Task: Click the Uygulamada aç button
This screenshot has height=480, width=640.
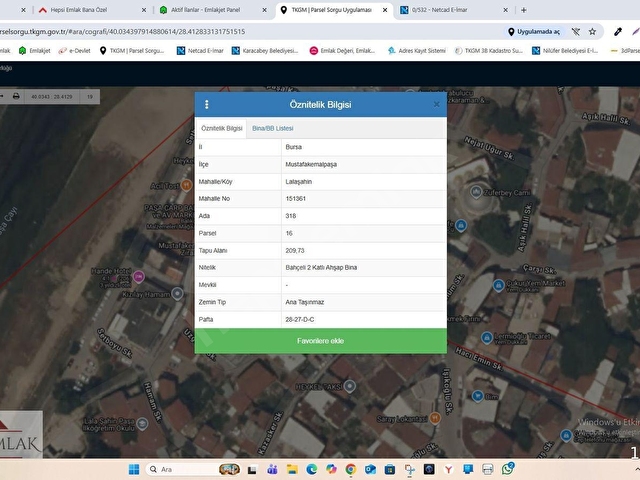Action: 534,31
